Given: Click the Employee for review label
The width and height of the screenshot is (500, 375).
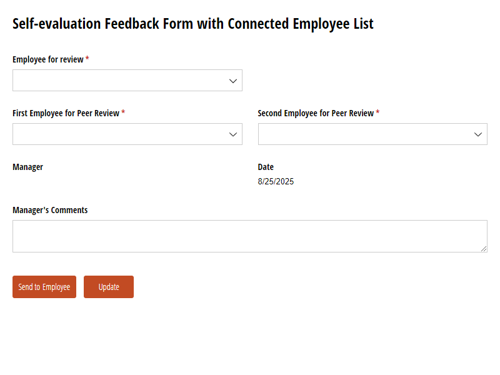Looking at the screenshot, I should (x=48, y=60).
